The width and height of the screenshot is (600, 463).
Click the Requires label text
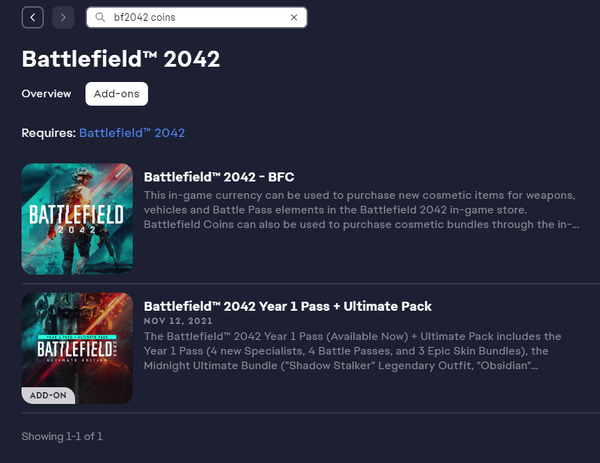[49, 133]
